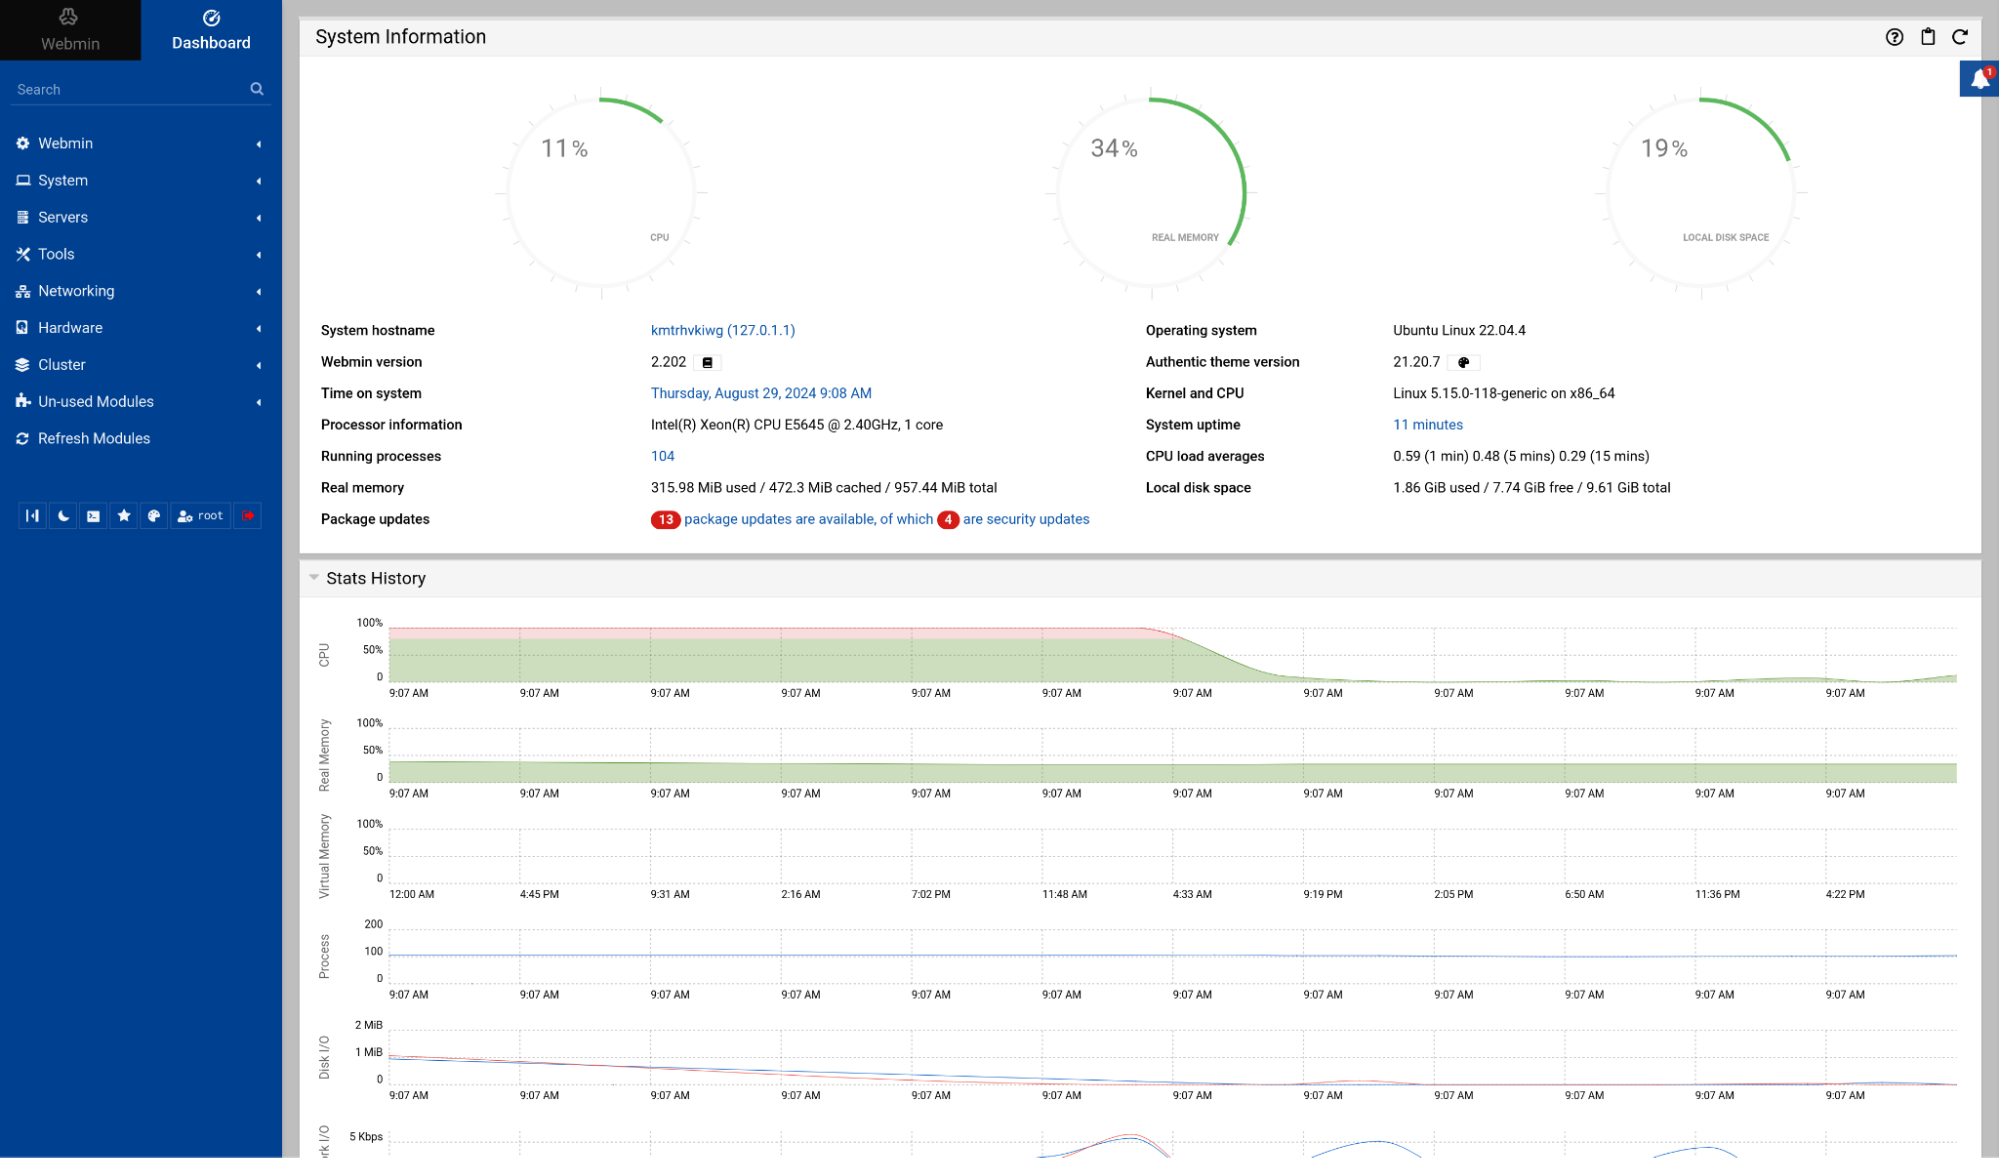The image size is (1999, 1158).
Task: Click the Webmin home icon in sidebar
Action: [69, 28]
